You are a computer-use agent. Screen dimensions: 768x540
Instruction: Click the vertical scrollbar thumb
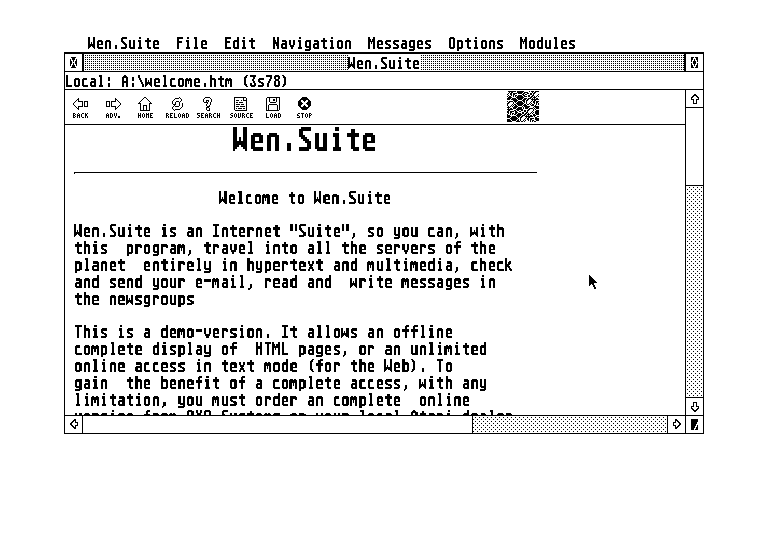695,147
